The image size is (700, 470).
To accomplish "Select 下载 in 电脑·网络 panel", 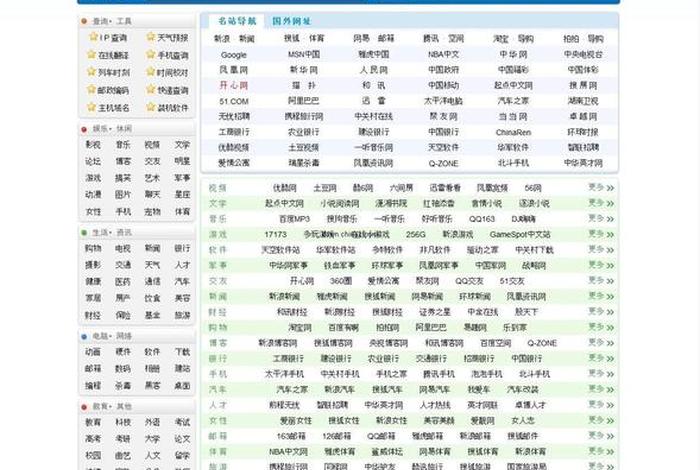I will pos(182,352).
